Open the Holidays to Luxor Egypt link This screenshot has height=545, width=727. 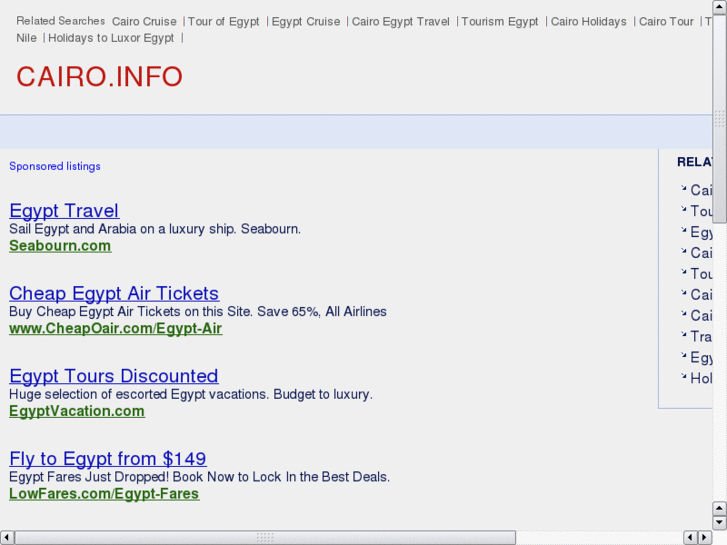click(x=111, y=38)
